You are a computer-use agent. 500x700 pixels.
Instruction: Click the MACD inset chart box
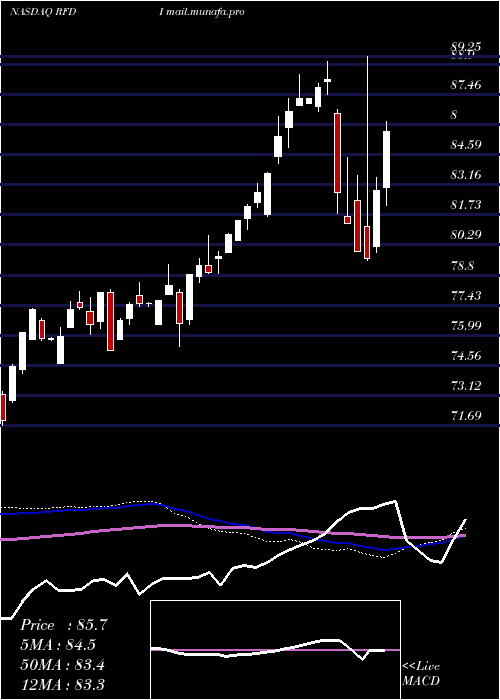[x=275, y=650]
